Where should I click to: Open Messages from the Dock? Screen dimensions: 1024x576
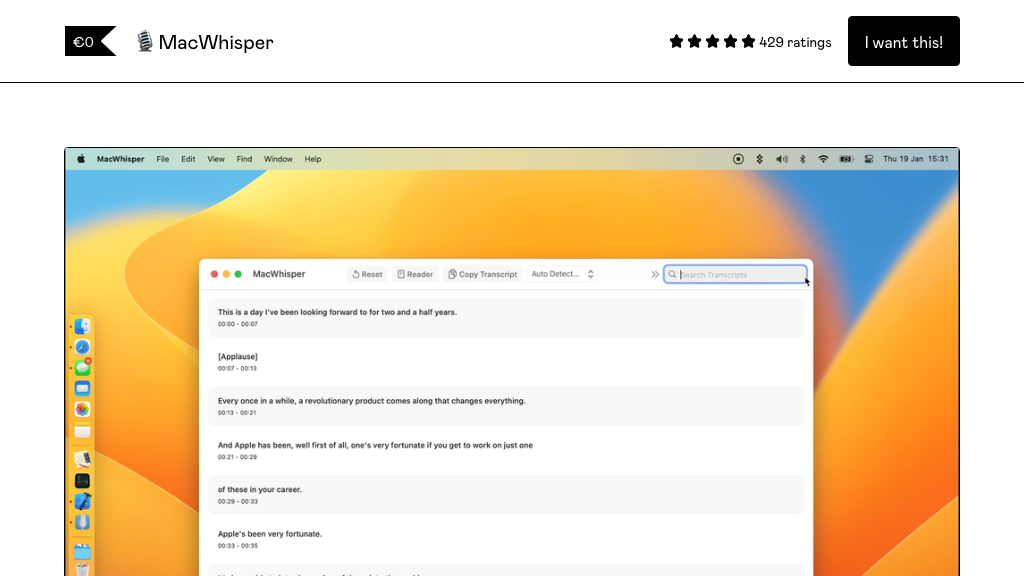[x=82, y=367]
